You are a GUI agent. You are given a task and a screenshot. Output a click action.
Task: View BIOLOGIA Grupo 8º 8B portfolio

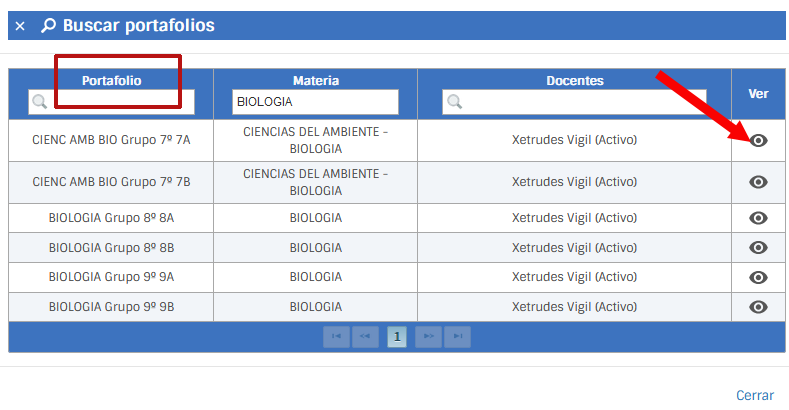tap(759, 248)
